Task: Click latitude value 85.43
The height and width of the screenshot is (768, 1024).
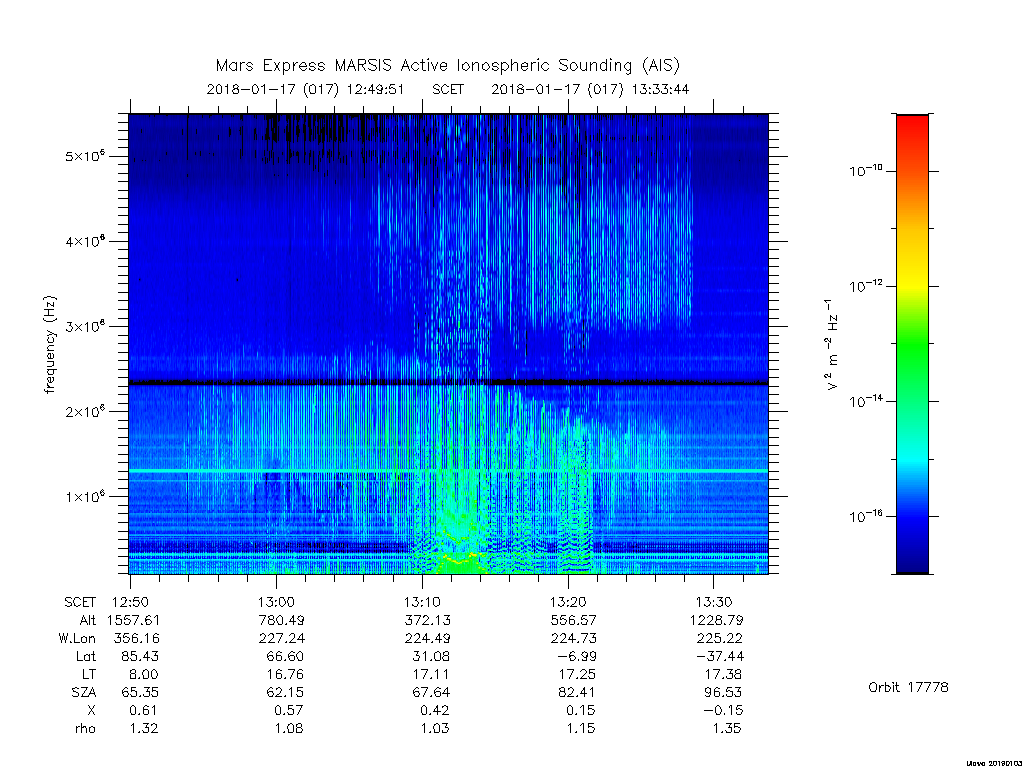Action: (x=140, y=656)
